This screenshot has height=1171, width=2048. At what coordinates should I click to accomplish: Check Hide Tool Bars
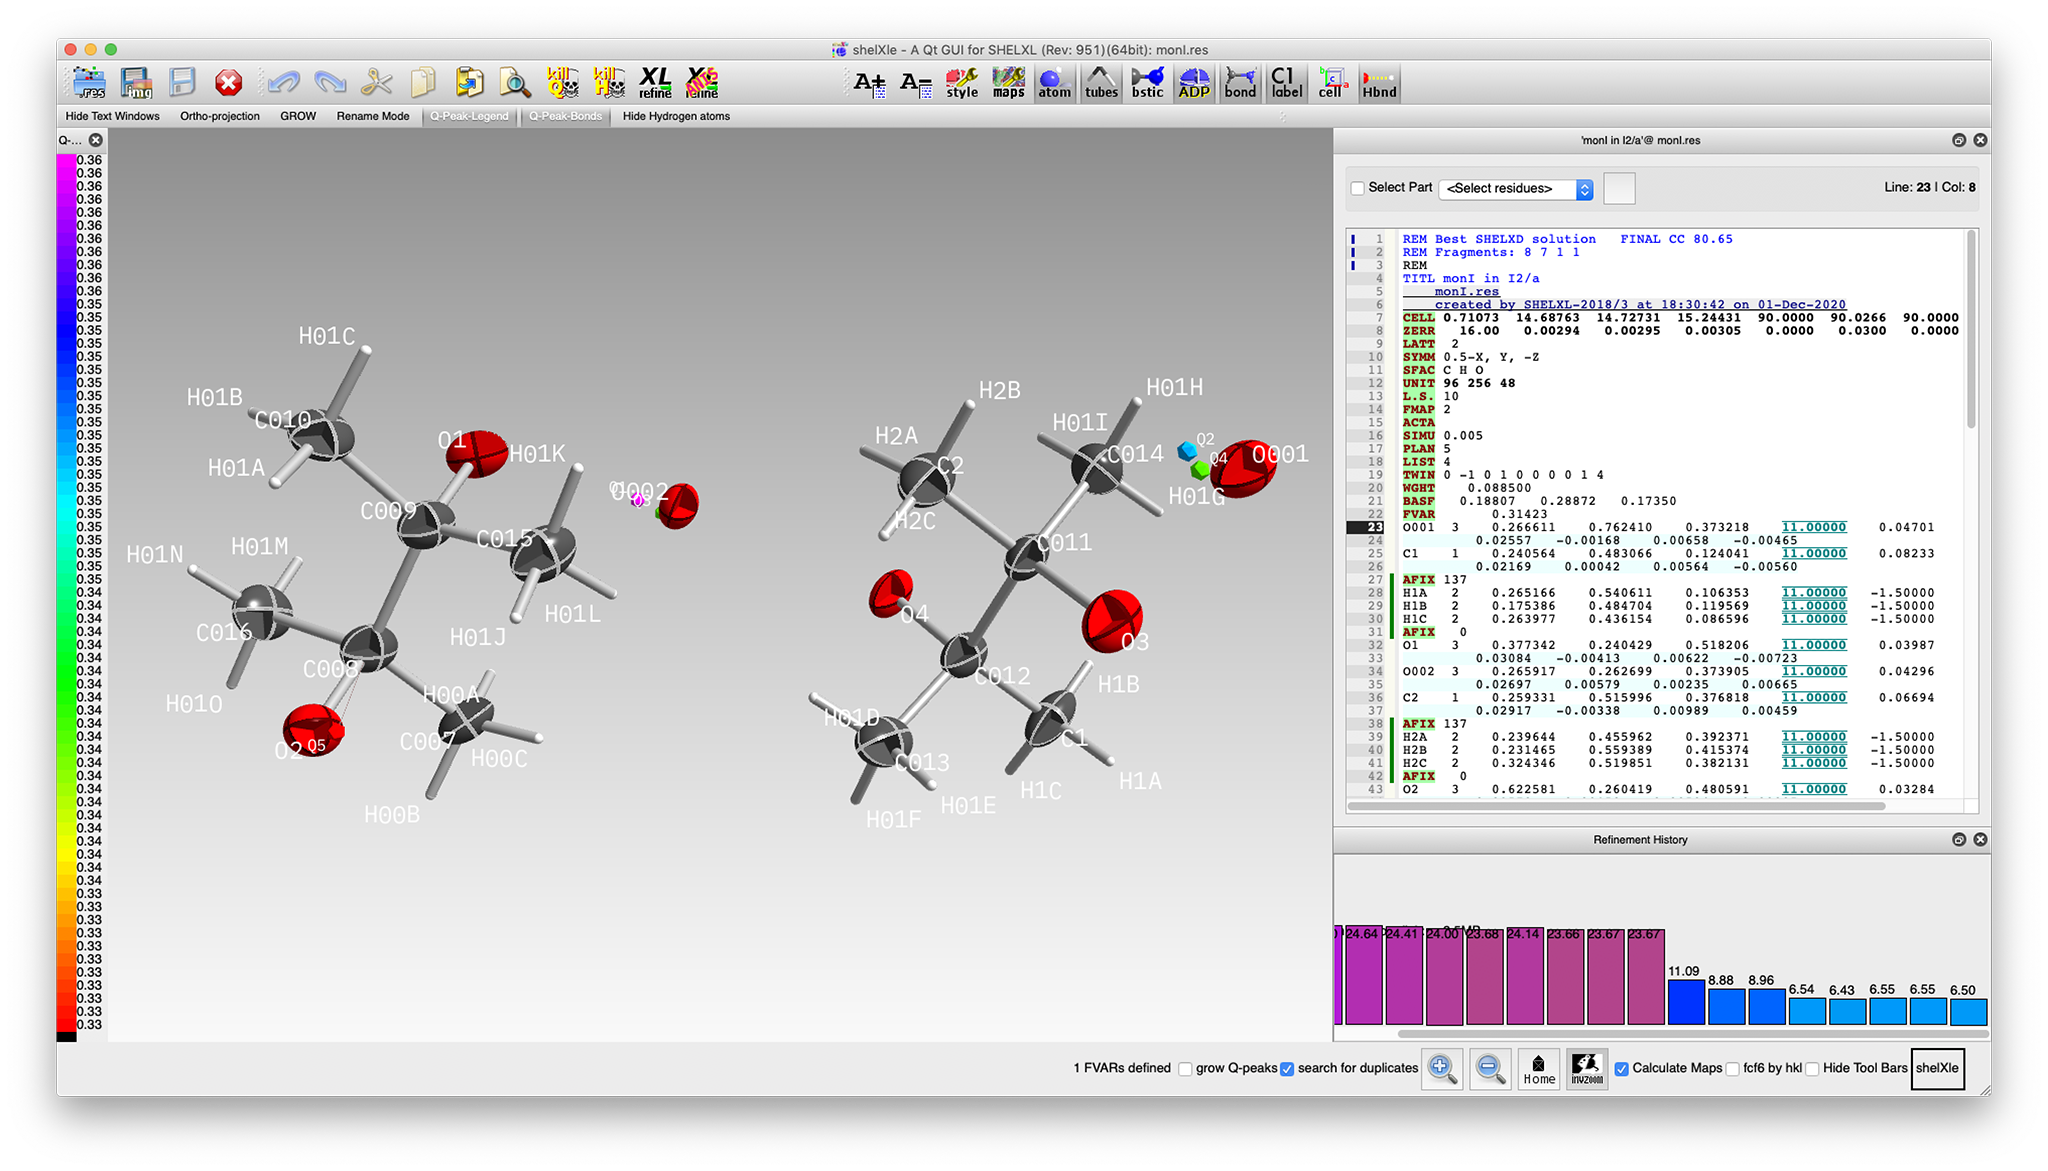1812,1069
